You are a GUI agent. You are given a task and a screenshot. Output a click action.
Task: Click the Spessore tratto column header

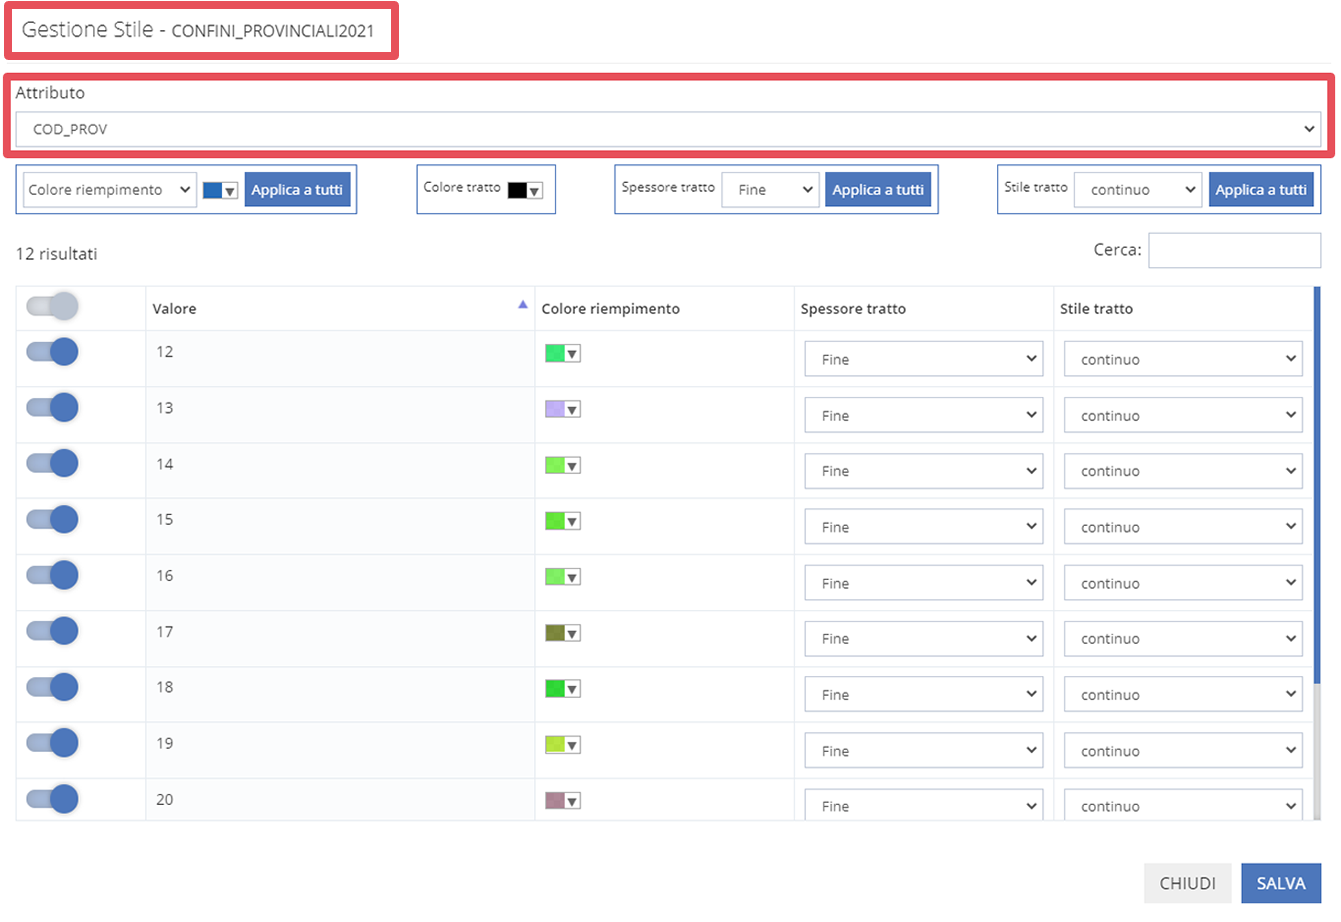(853, 309)
